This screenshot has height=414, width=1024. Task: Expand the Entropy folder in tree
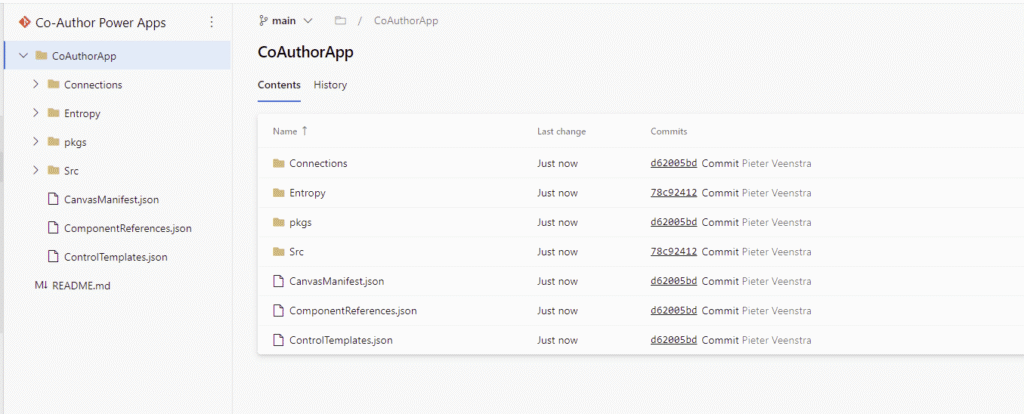36,113
